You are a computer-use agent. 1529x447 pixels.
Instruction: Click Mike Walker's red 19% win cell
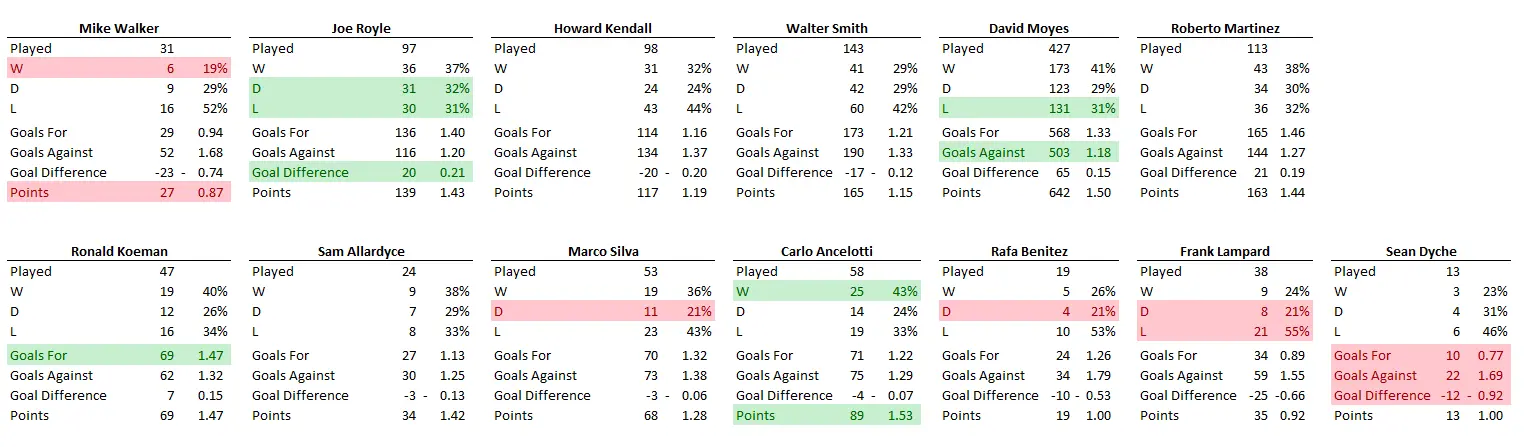point(215,68)
